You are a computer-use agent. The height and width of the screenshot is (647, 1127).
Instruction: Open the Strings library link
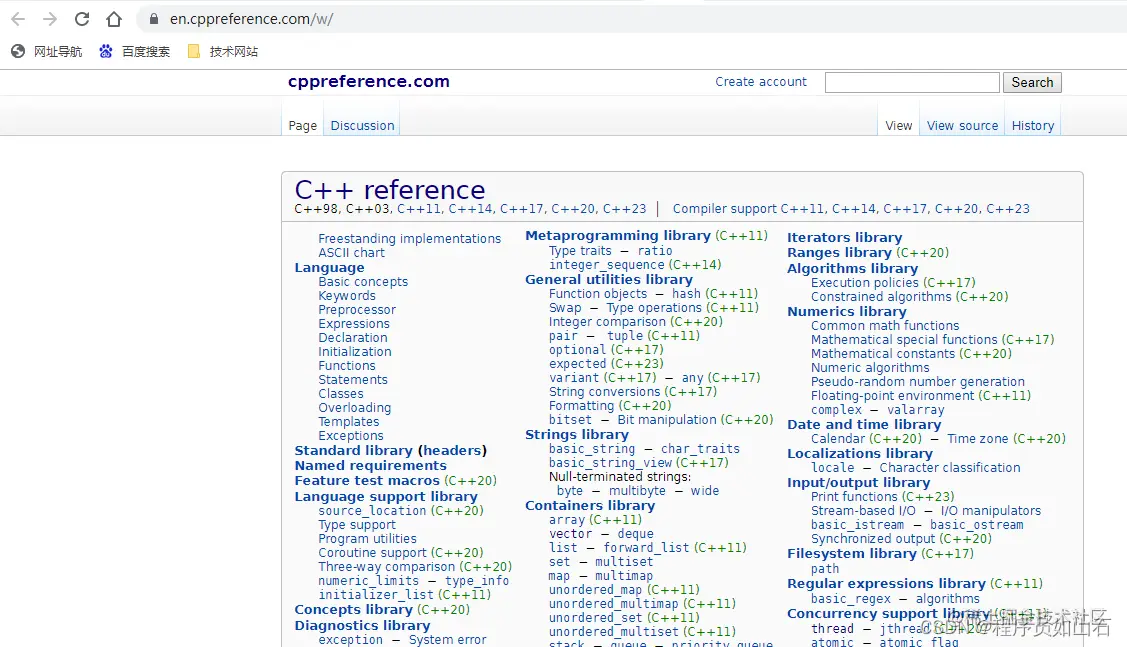point(576,435)
